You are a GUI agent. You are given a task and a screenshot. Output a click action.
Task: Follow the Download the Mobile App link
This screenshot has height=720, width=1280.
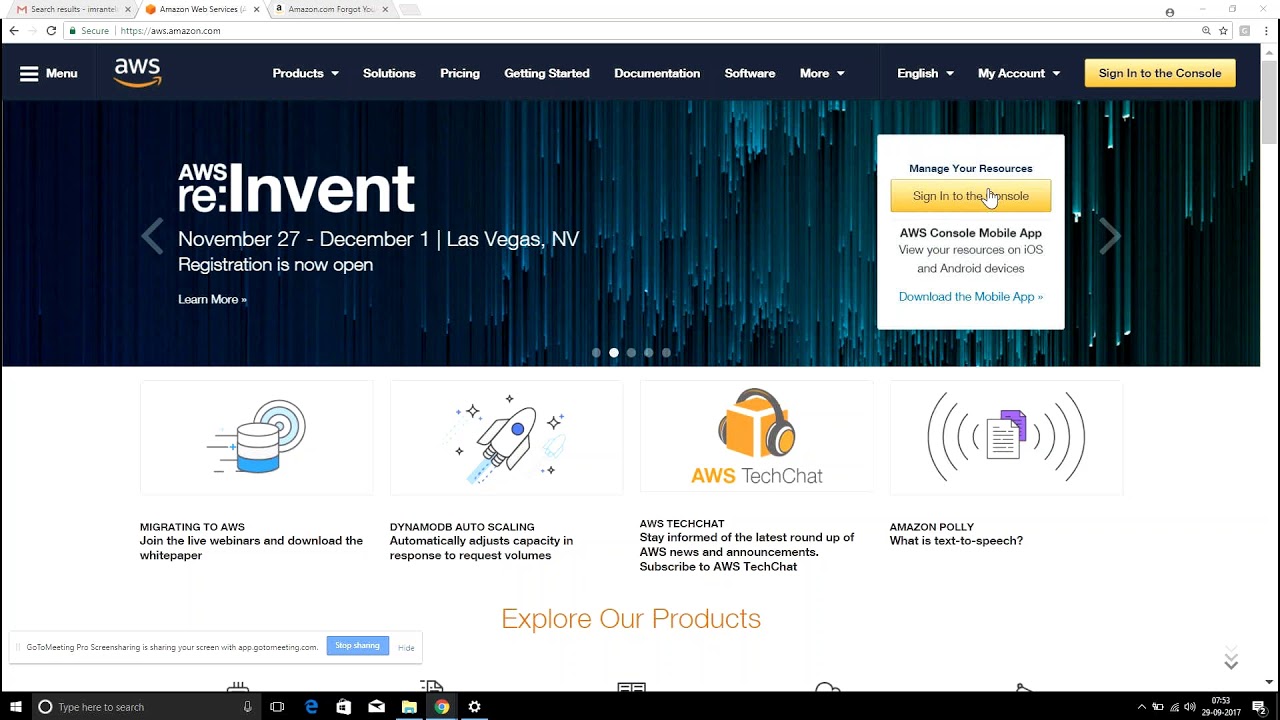971,297
